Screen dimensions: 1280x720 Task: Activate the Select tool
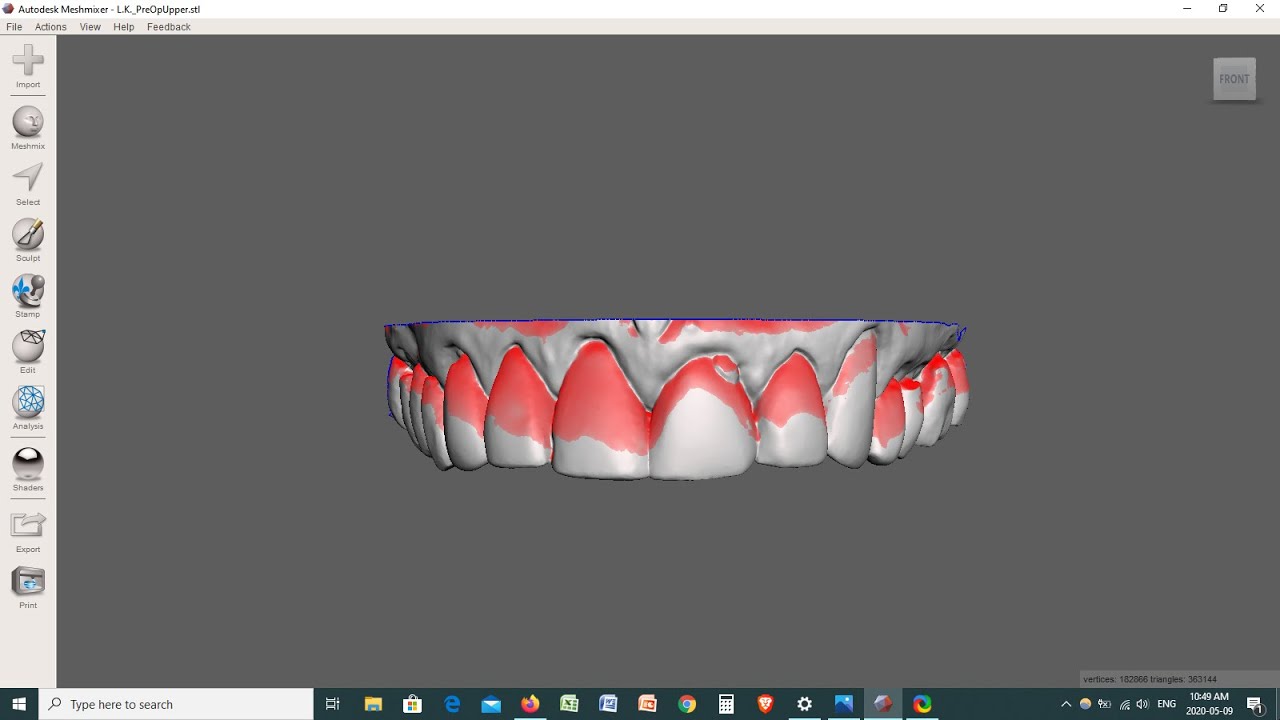[28, 178]
